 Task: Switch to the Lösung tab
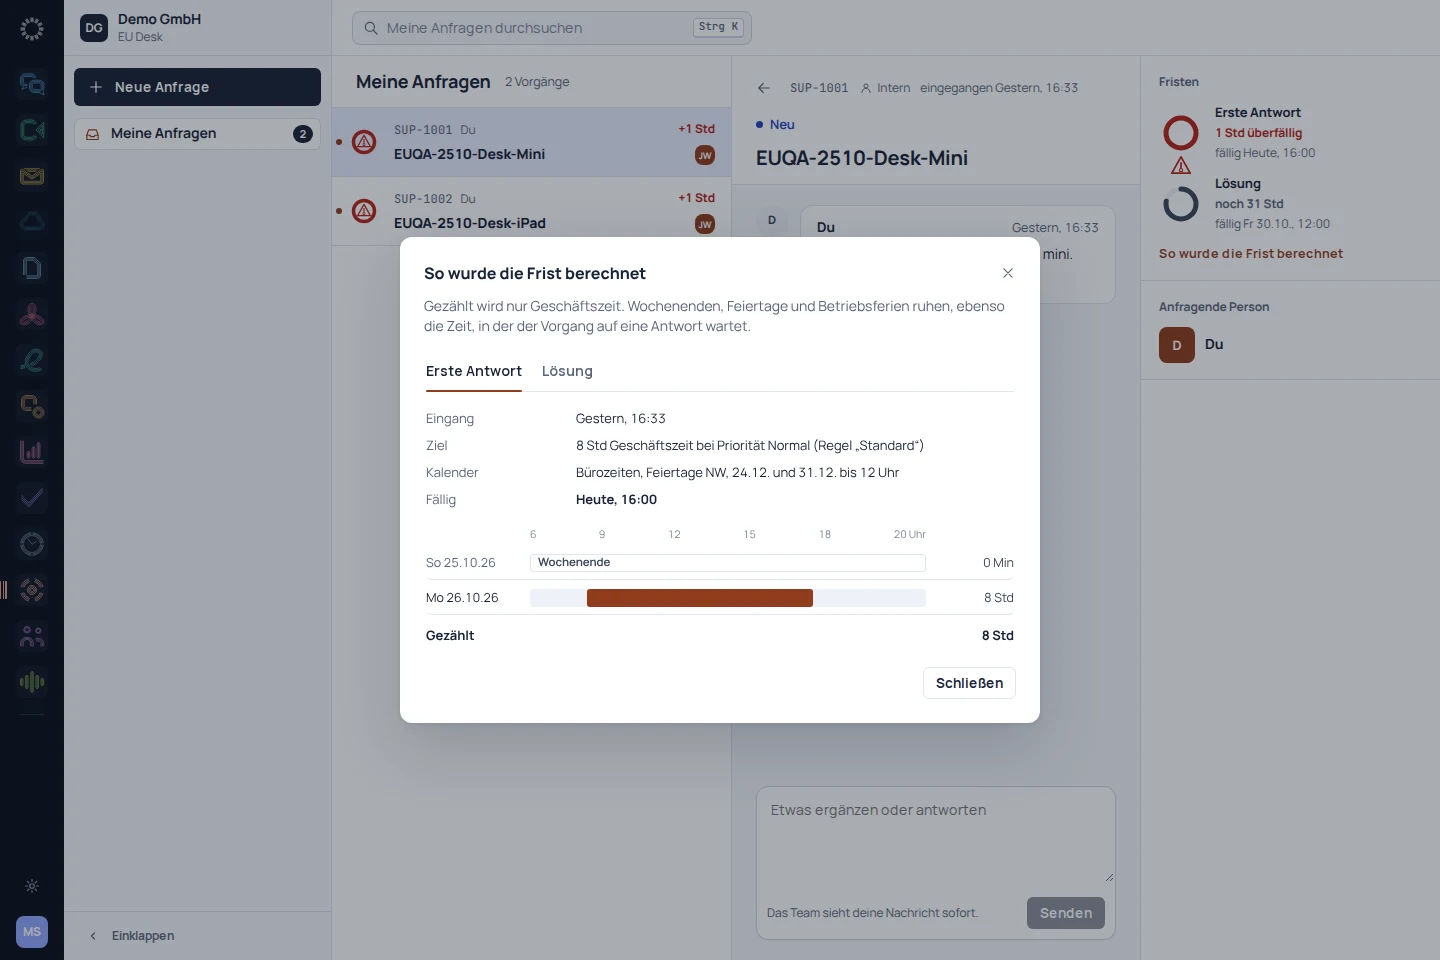point(567,371)
